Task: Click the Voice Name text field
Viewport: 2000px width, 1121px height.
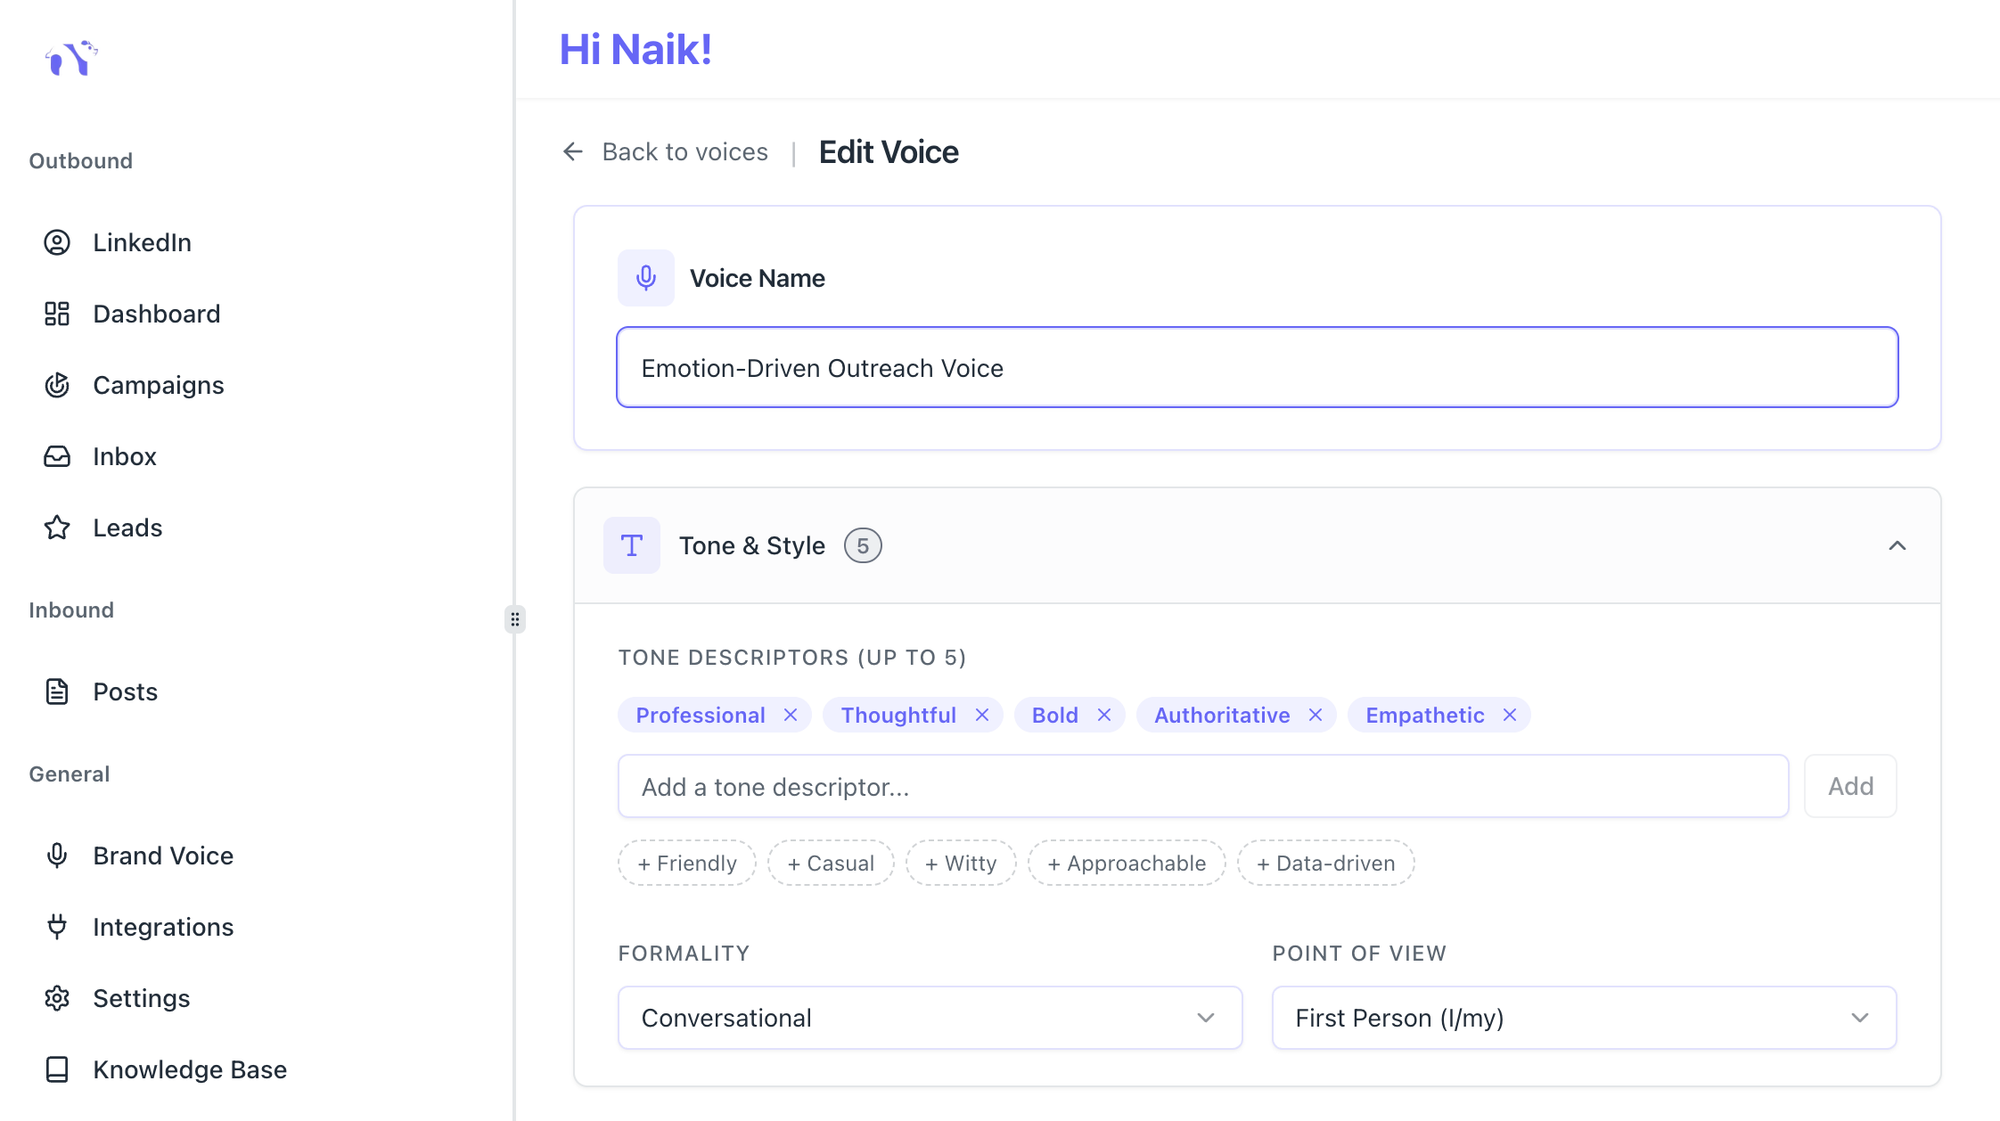Action: (1256, 368)
